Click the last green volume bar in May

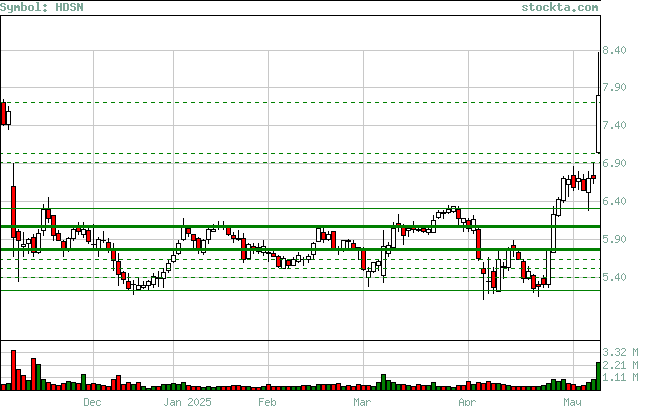598,376
